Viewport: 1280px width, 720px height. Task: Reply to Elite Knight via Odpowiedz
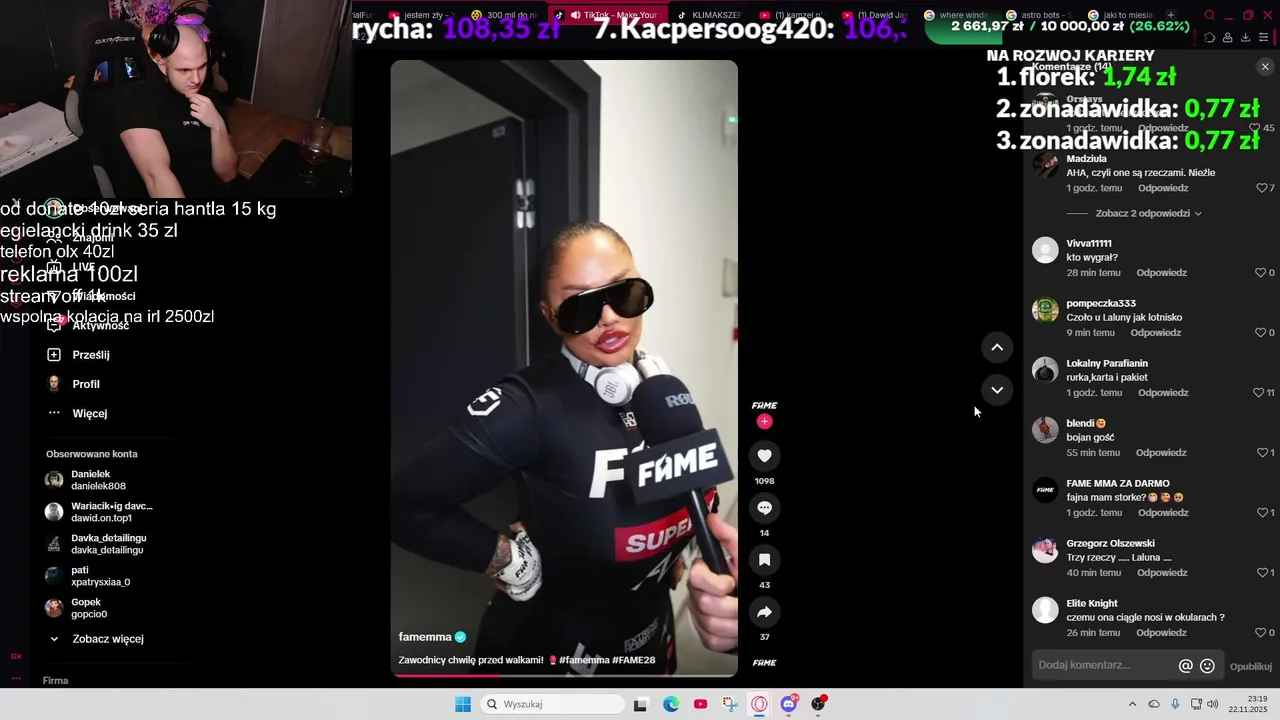pos(1161,632)
